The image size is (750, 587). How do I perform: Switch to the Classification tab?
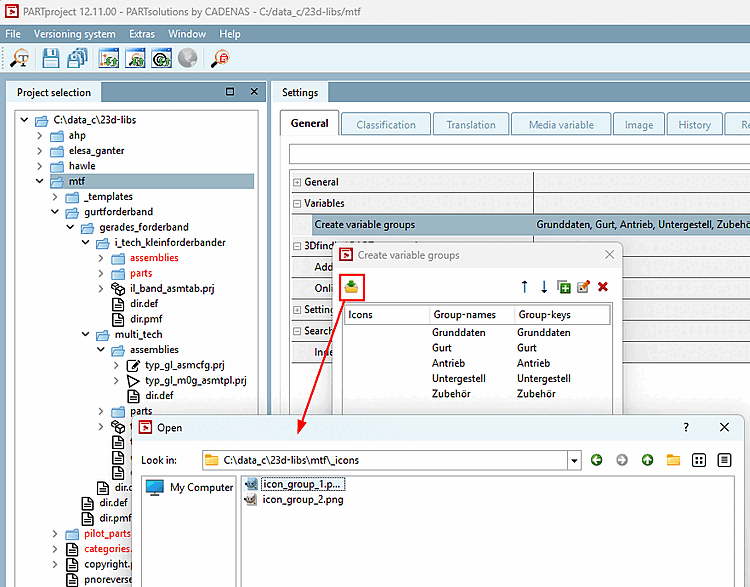point(386,125)
